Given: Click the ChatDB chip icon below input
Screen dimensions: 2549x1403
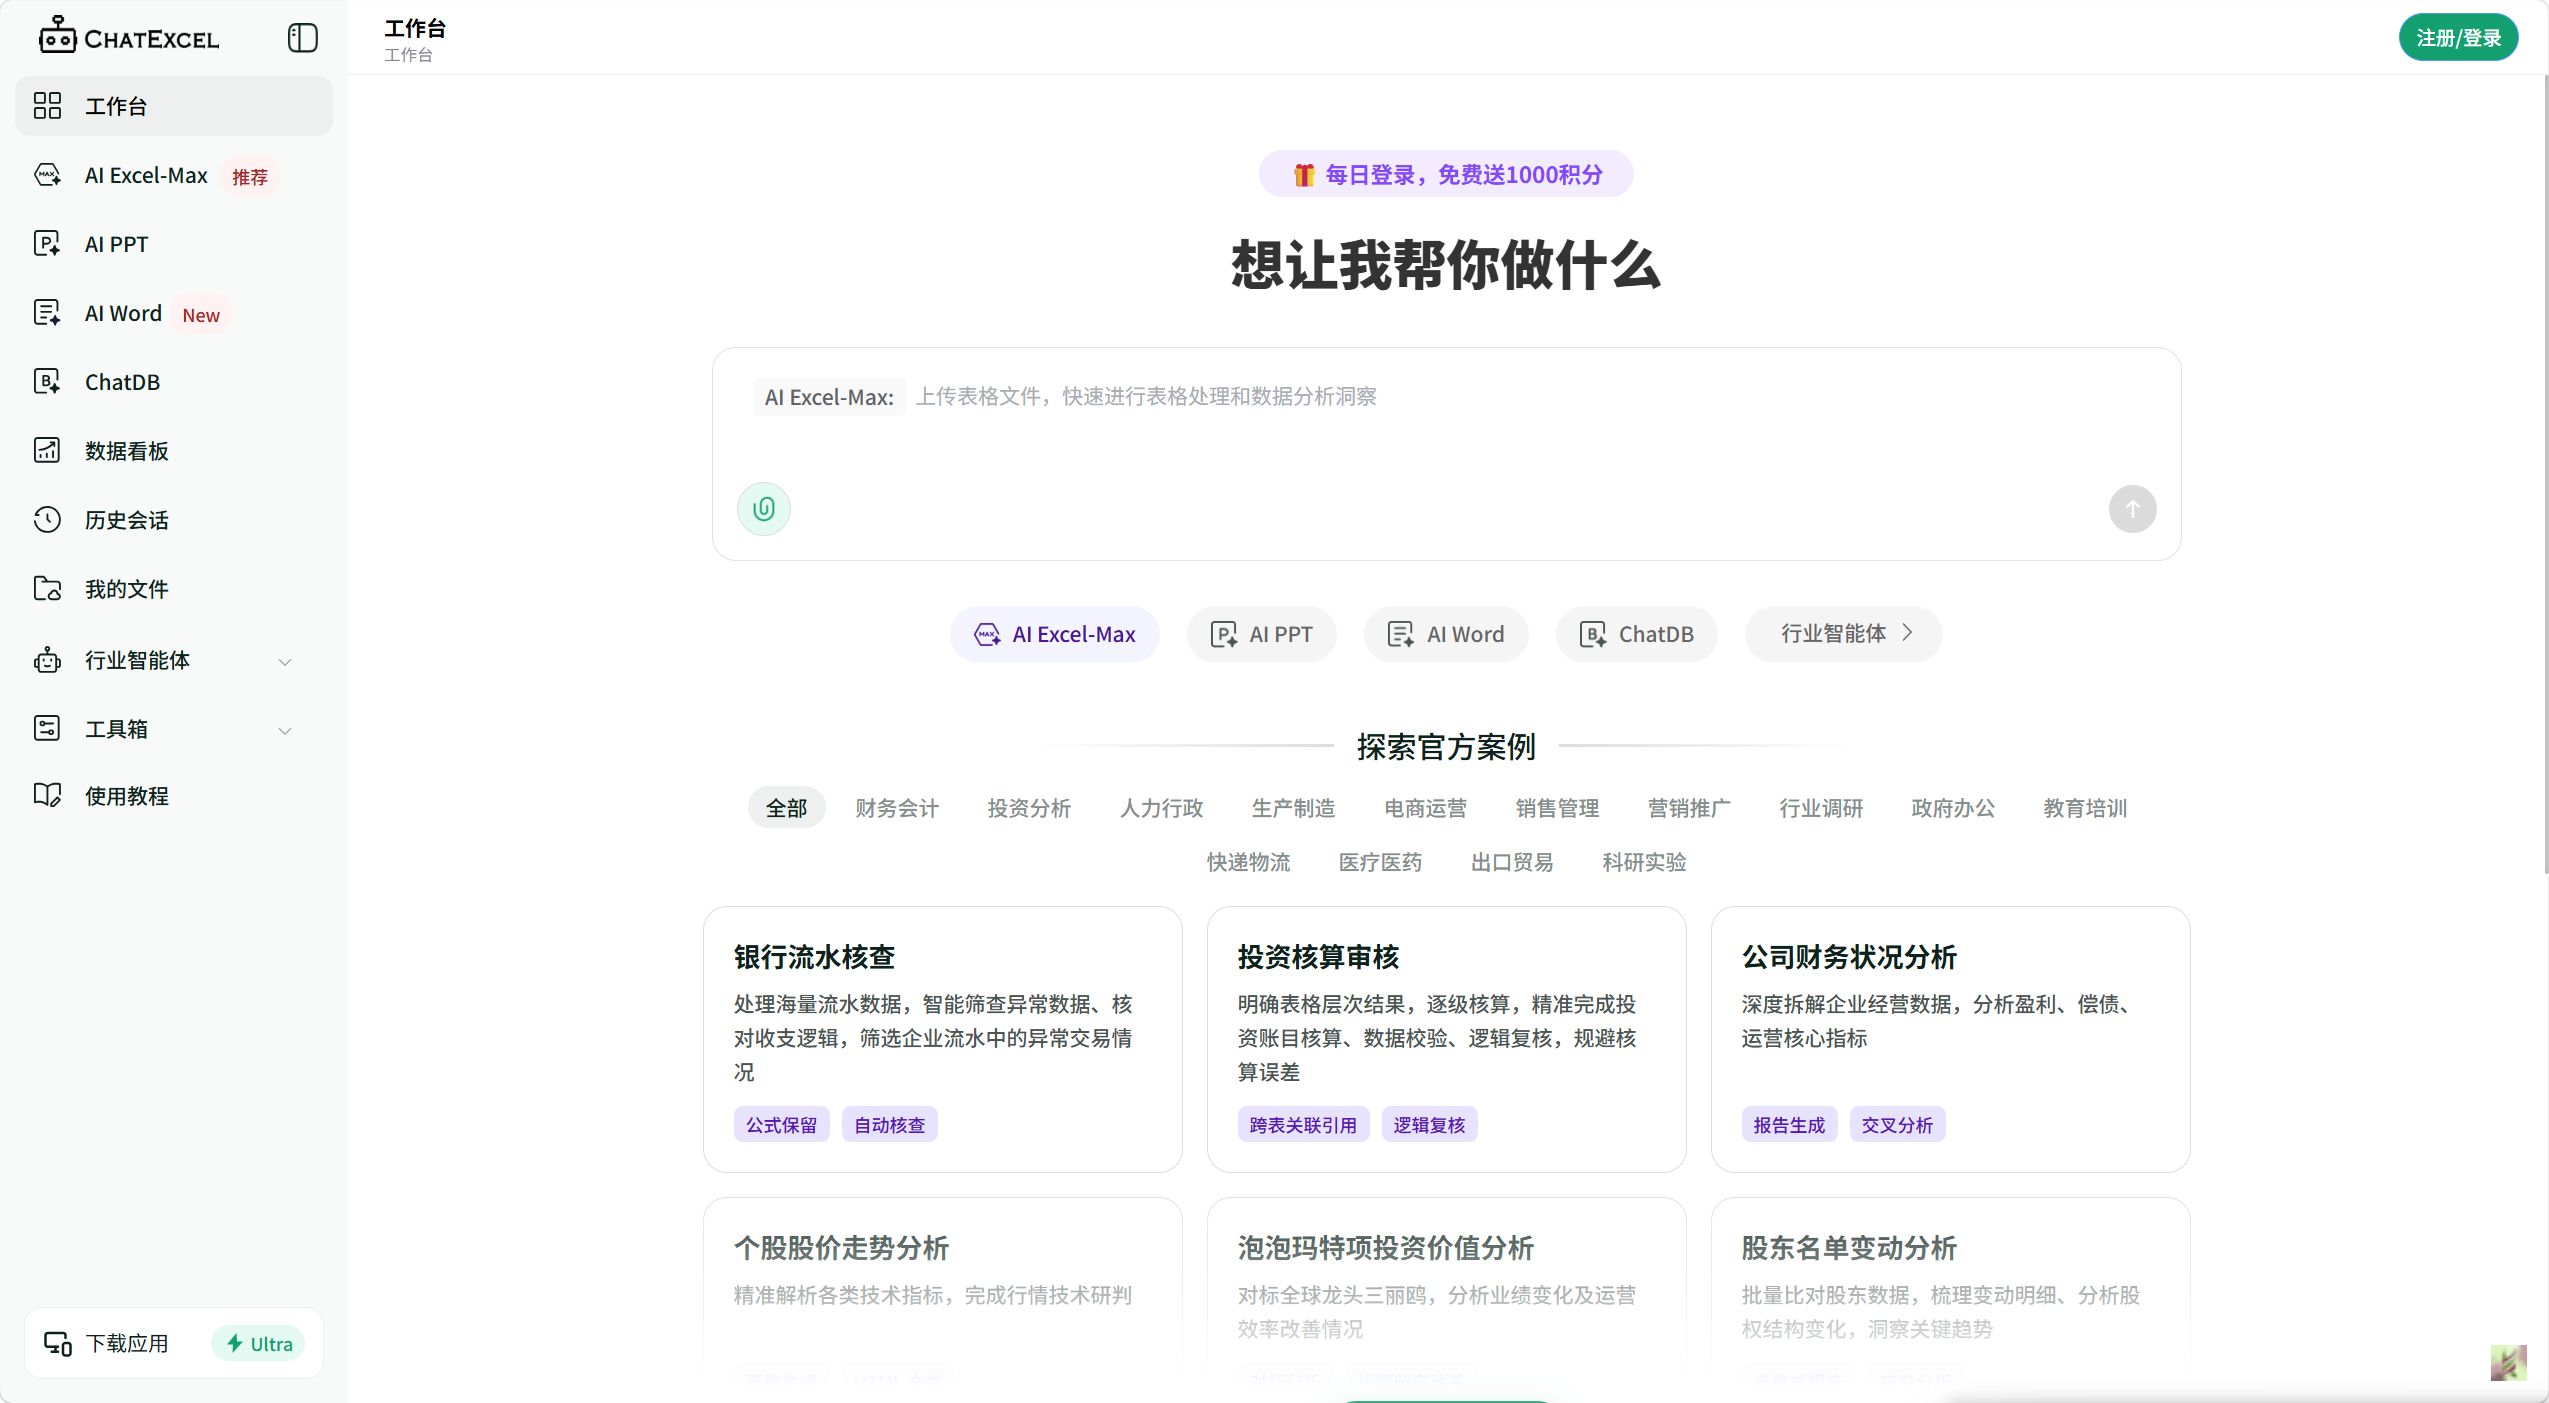Looking at the screenshot, I should pyautogui.click(x=1593, y=635).
